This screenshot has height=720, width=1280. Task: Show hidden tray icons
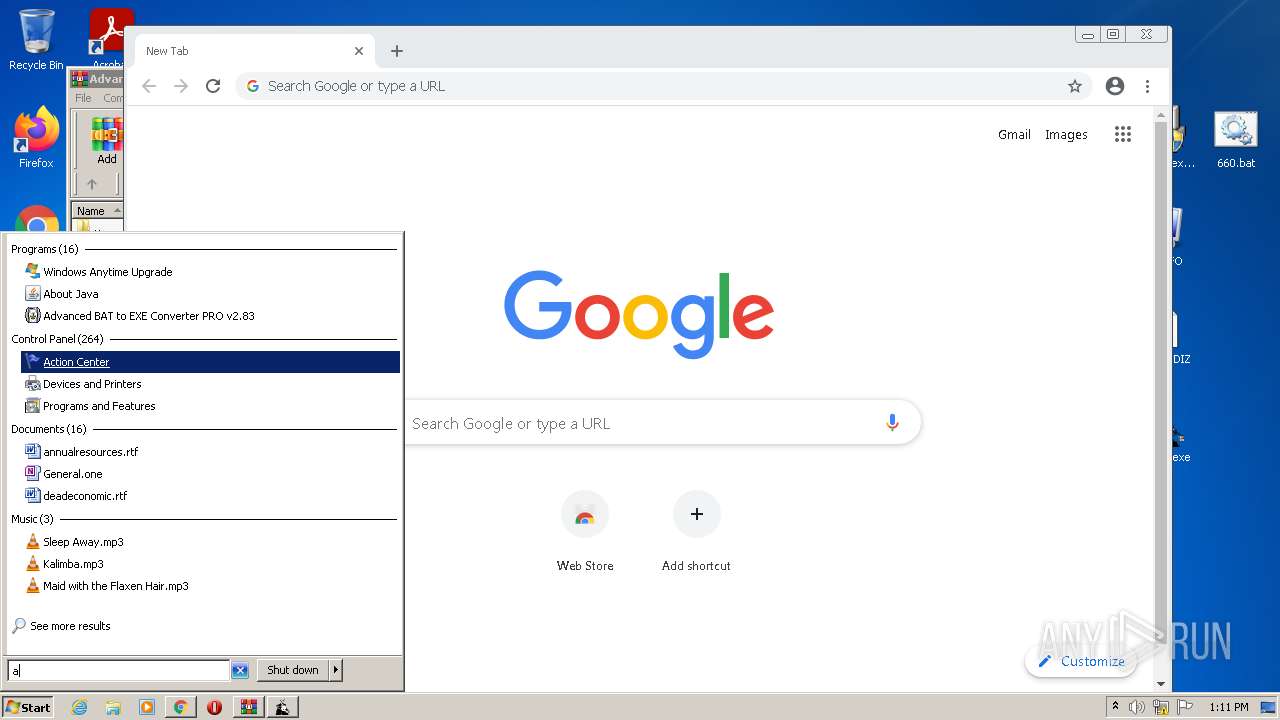point(1115,707)
